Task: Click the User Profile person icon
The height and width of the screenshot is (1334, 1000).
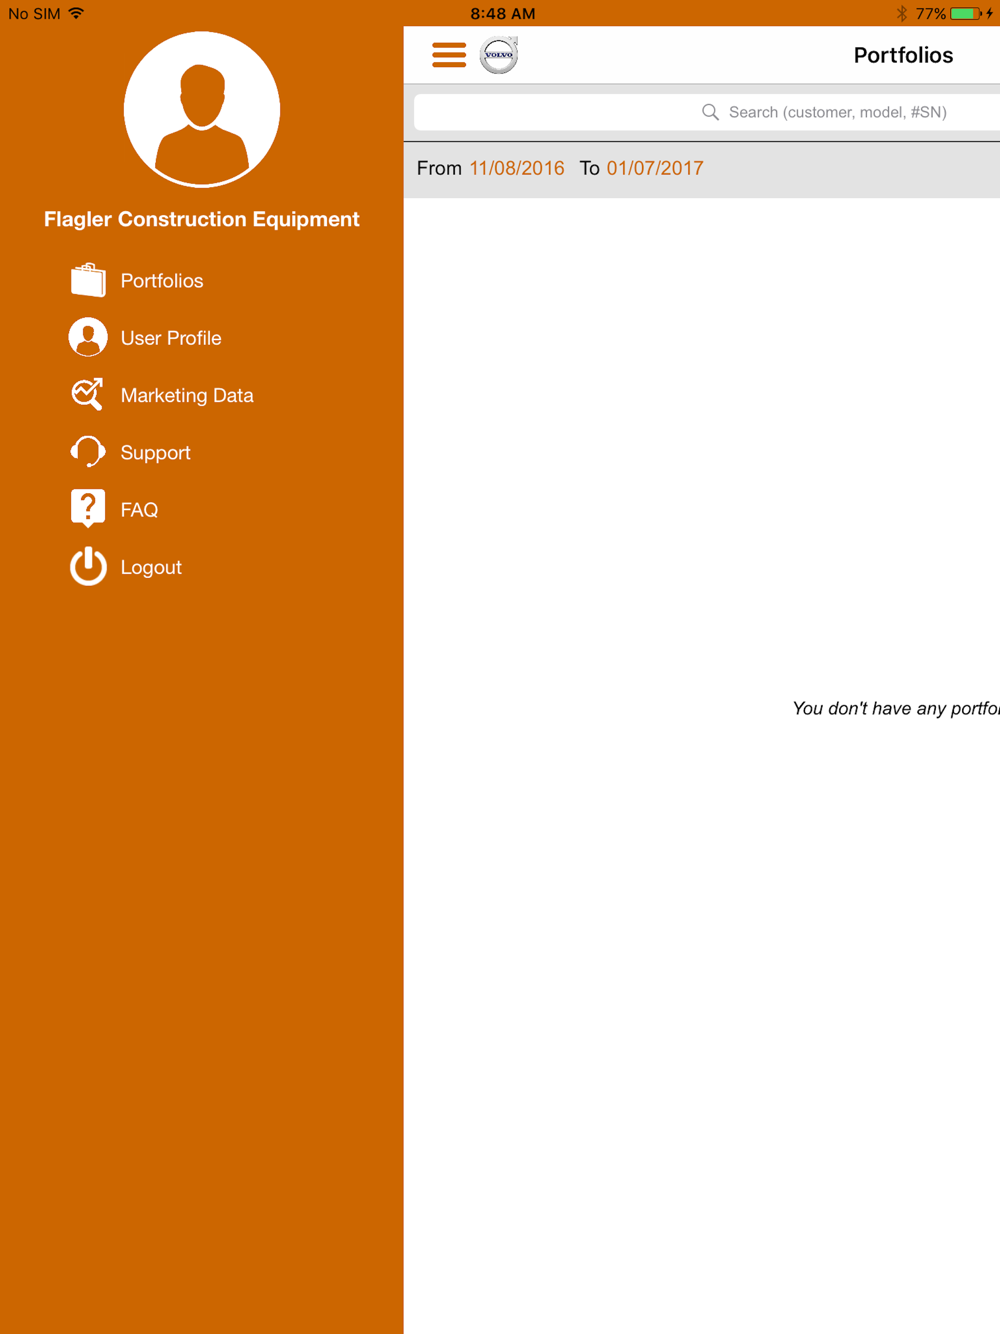Action: pyautogui.click(x=88, y=337)
